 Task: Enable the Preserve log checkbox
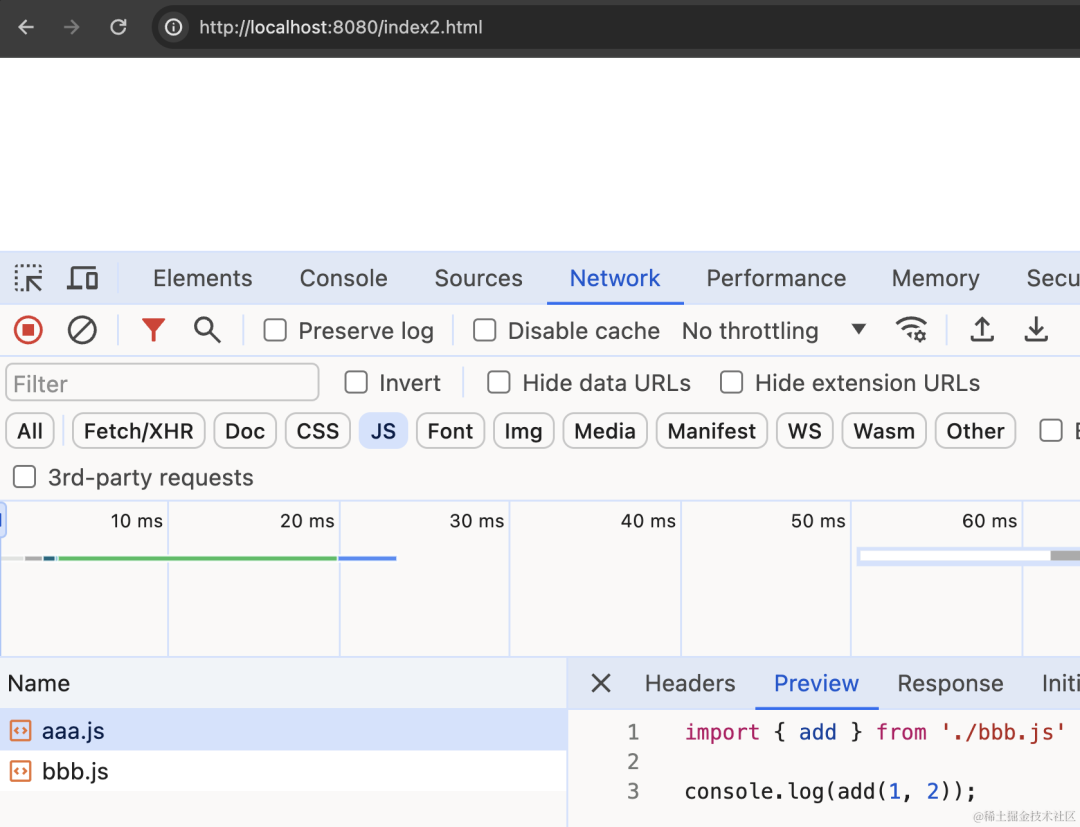pos(276,331)
